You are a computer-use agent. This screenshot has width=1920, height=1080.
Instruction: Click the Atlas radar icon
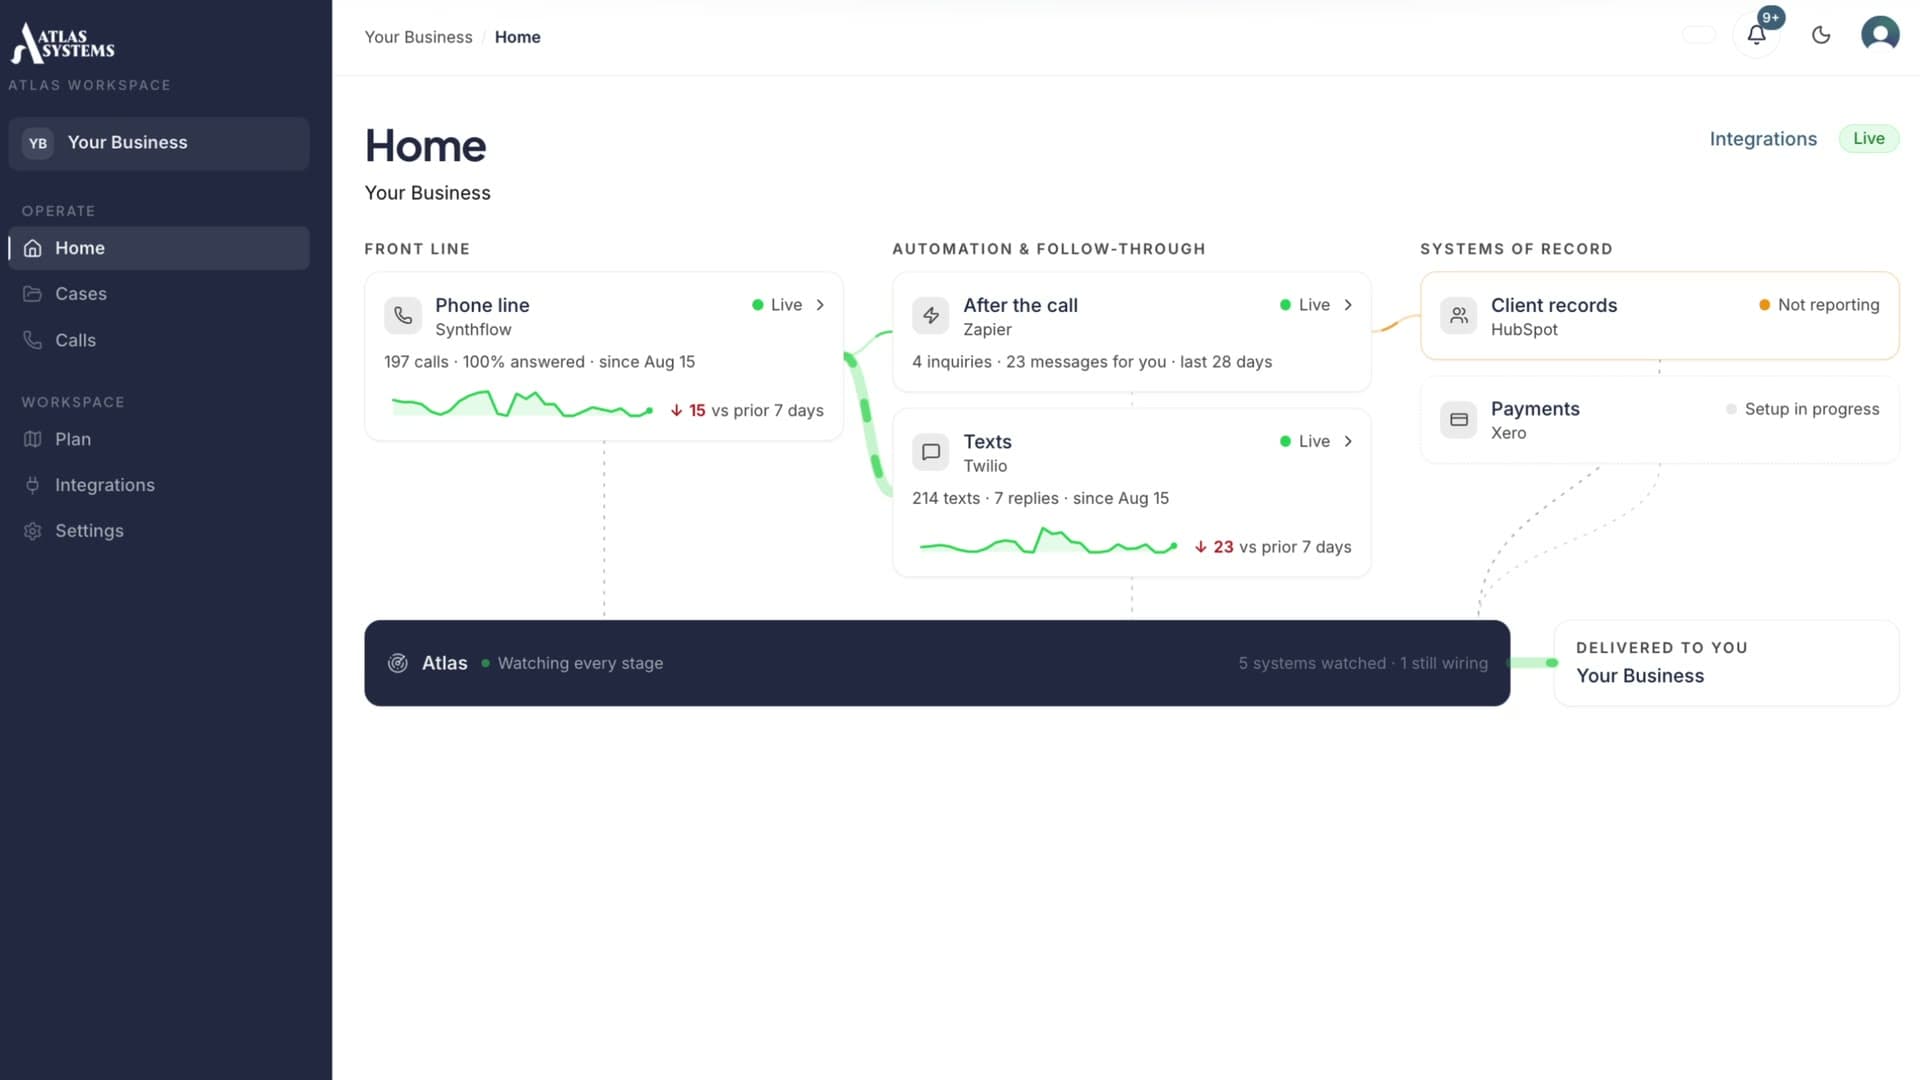398,663
